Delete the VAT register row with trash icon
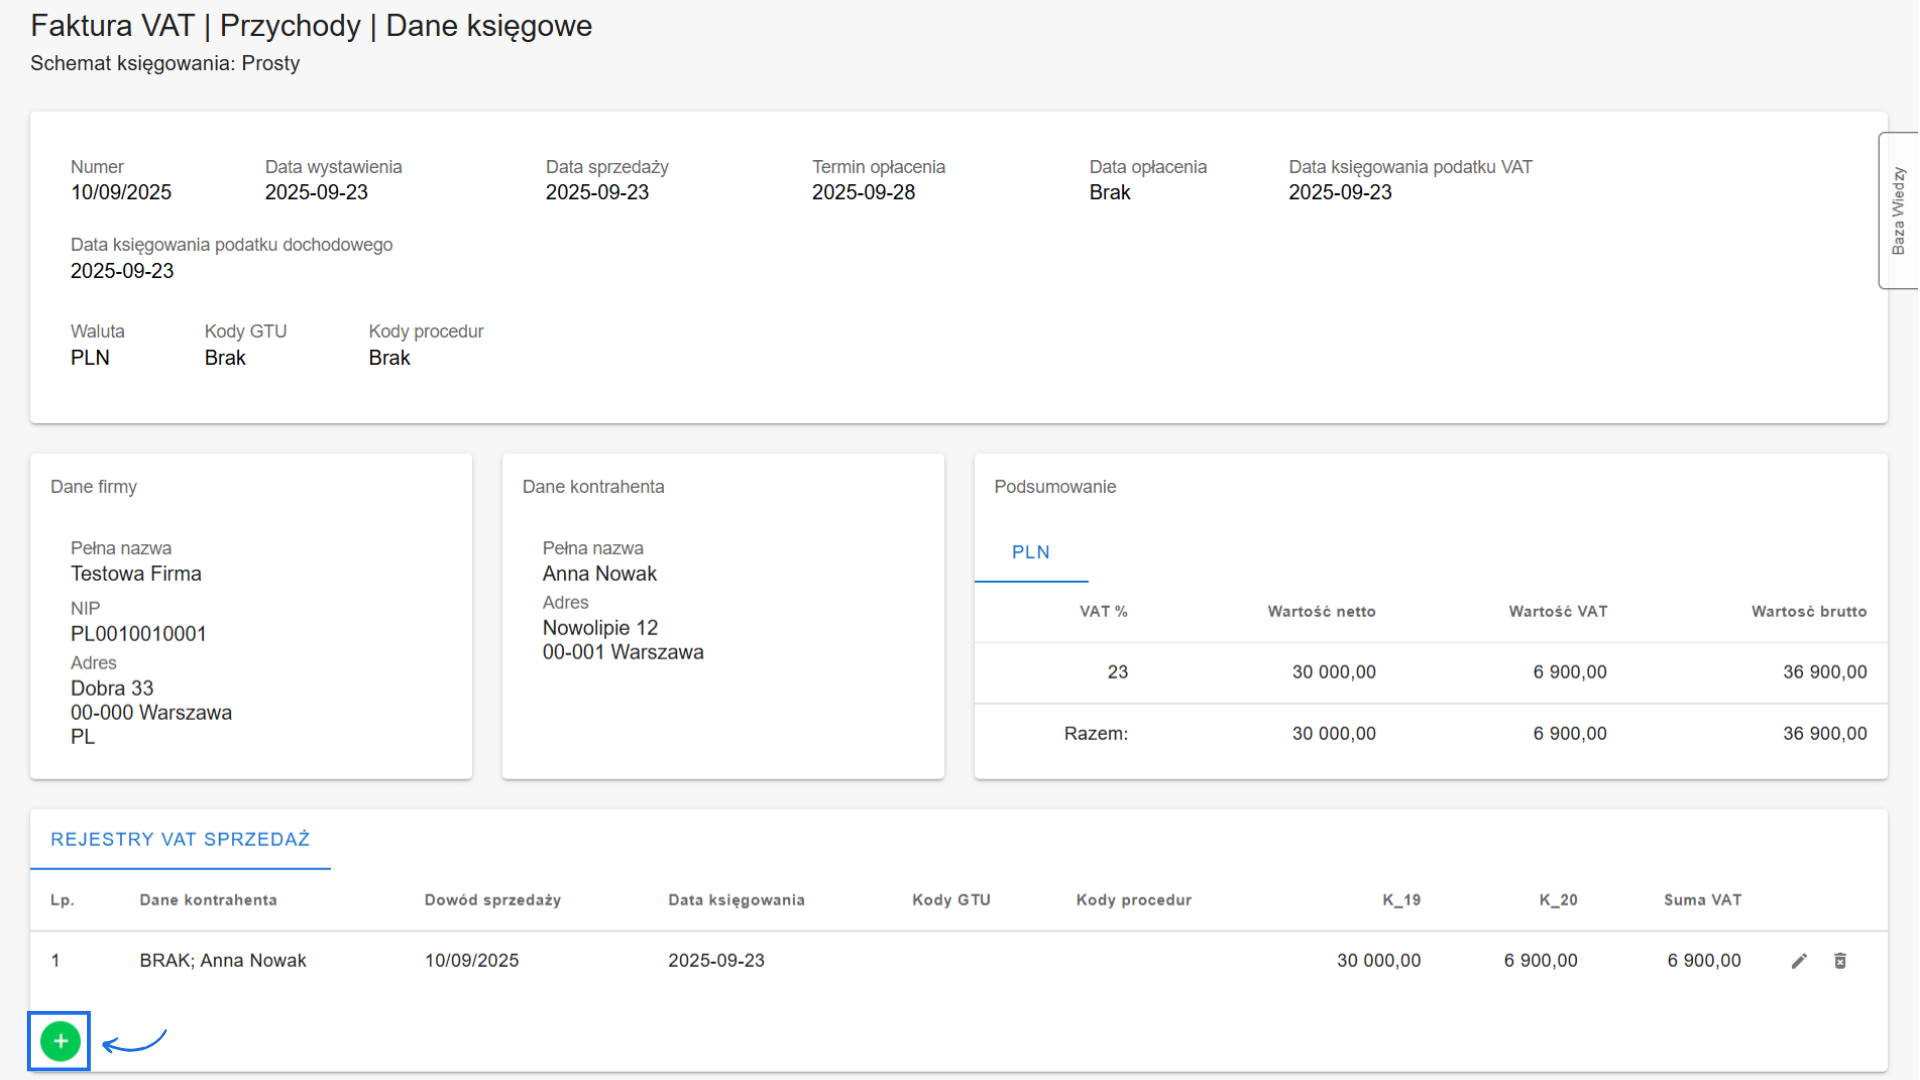 (x=1840, y=961)
